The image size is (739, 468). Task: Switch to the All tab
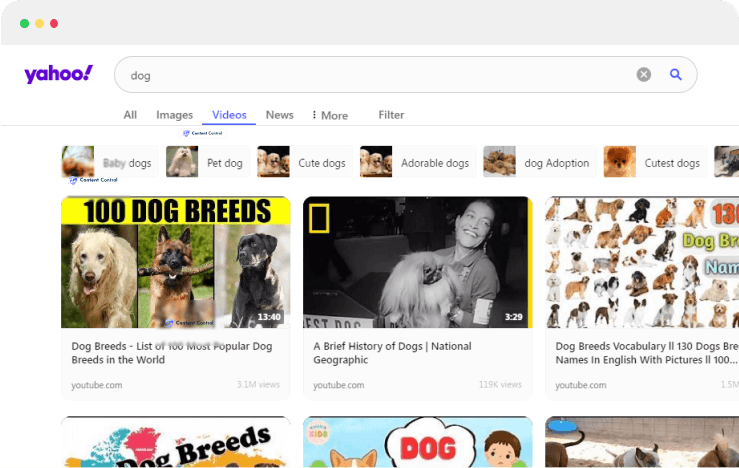(x=130, y=115)
